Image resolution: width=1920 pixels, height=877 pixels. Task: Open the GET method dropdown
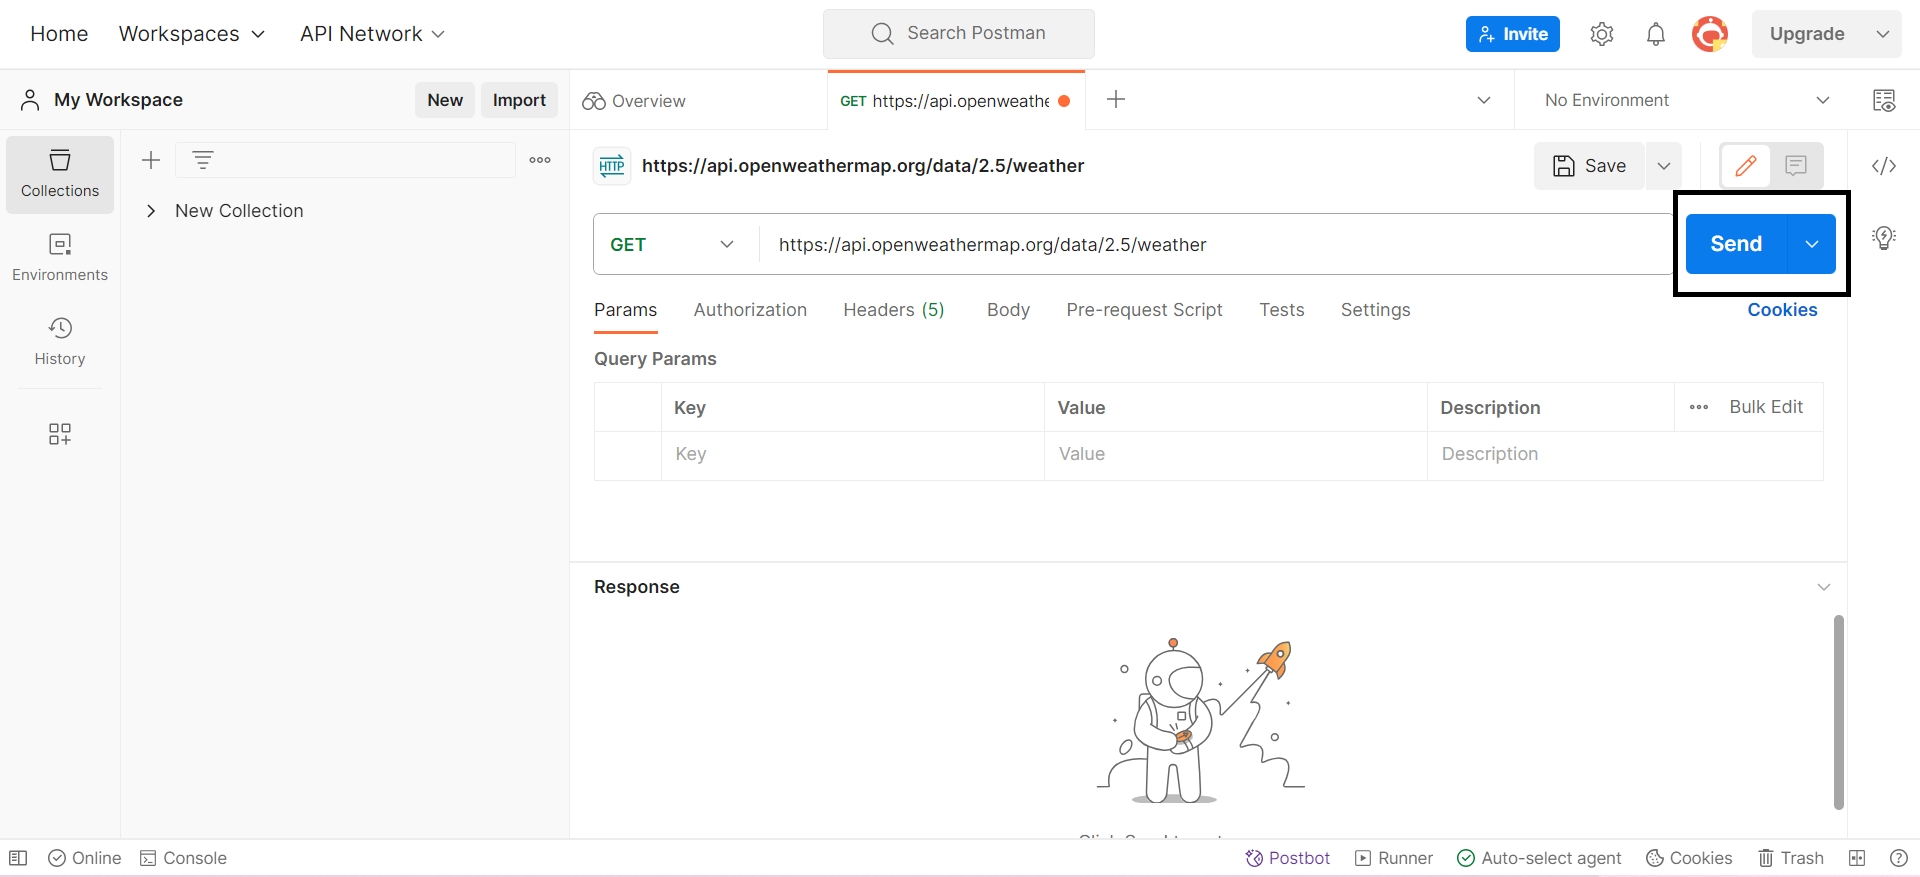click(x=672, y=245)
